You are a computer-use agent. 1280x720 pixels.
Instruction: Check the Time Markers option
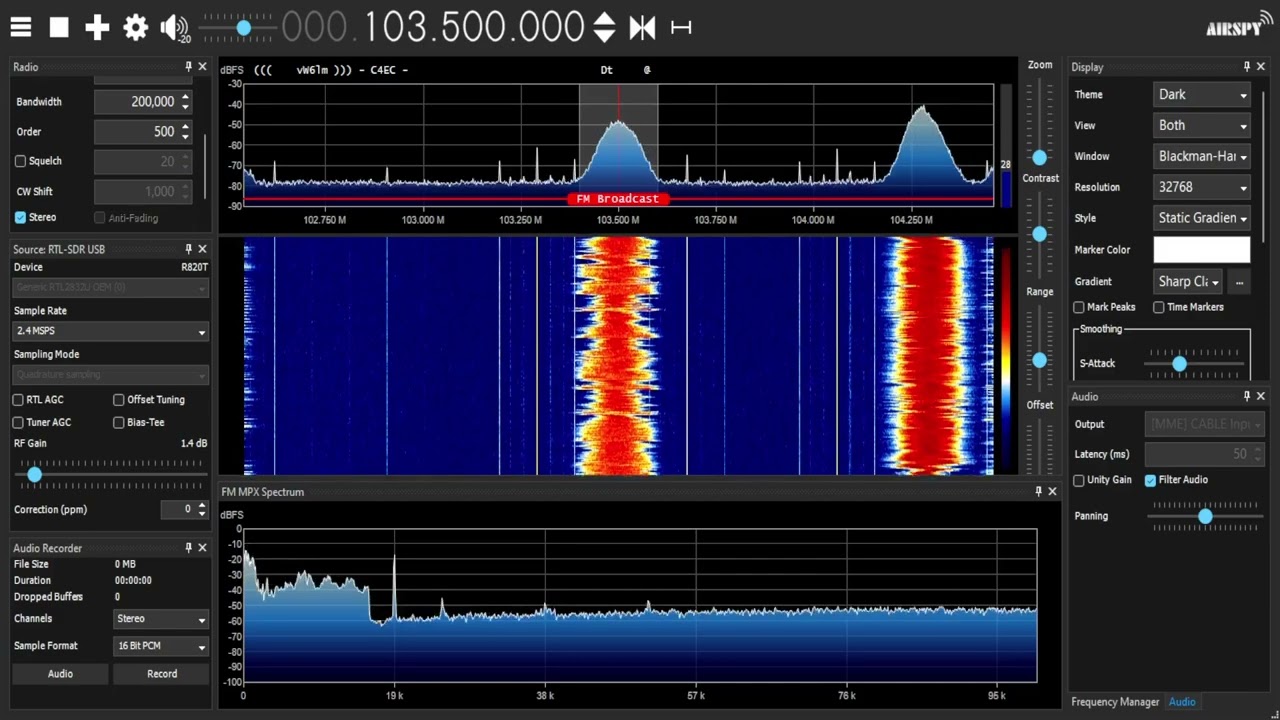click(1159, 308)
